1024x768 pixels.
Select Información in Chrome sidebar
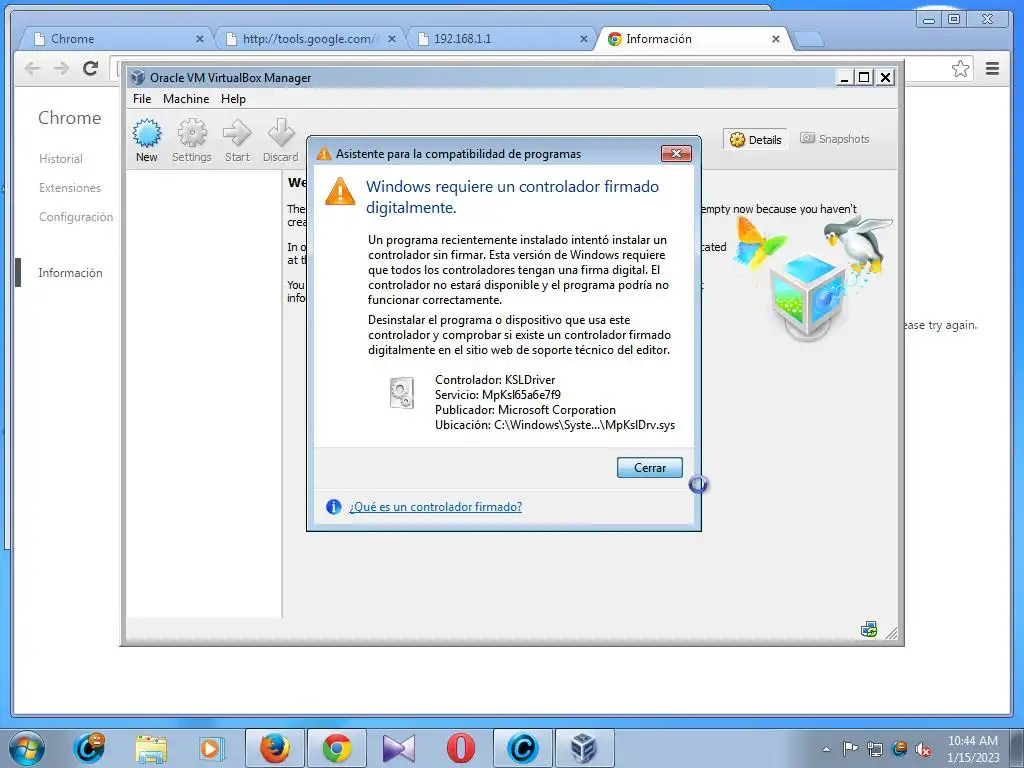(x=71, y=273)
